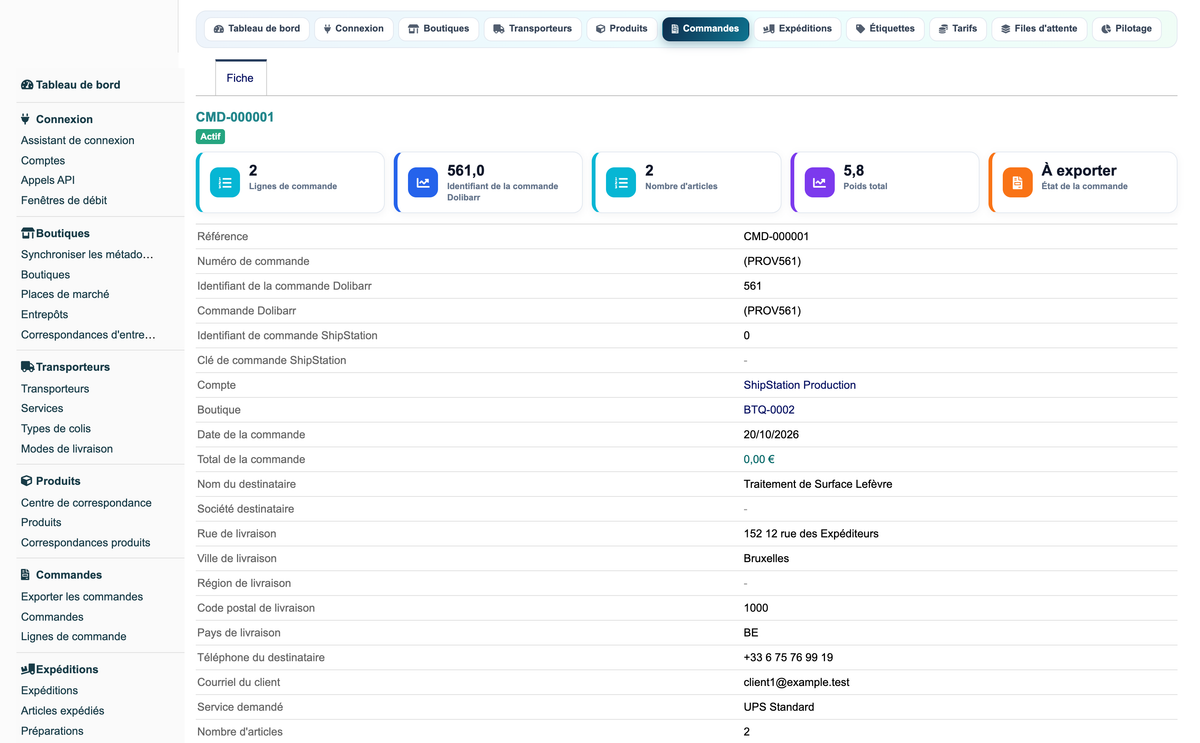Open the Files d'attente top navigation item
1200x743 pixels.
(x=1039, y=29)
